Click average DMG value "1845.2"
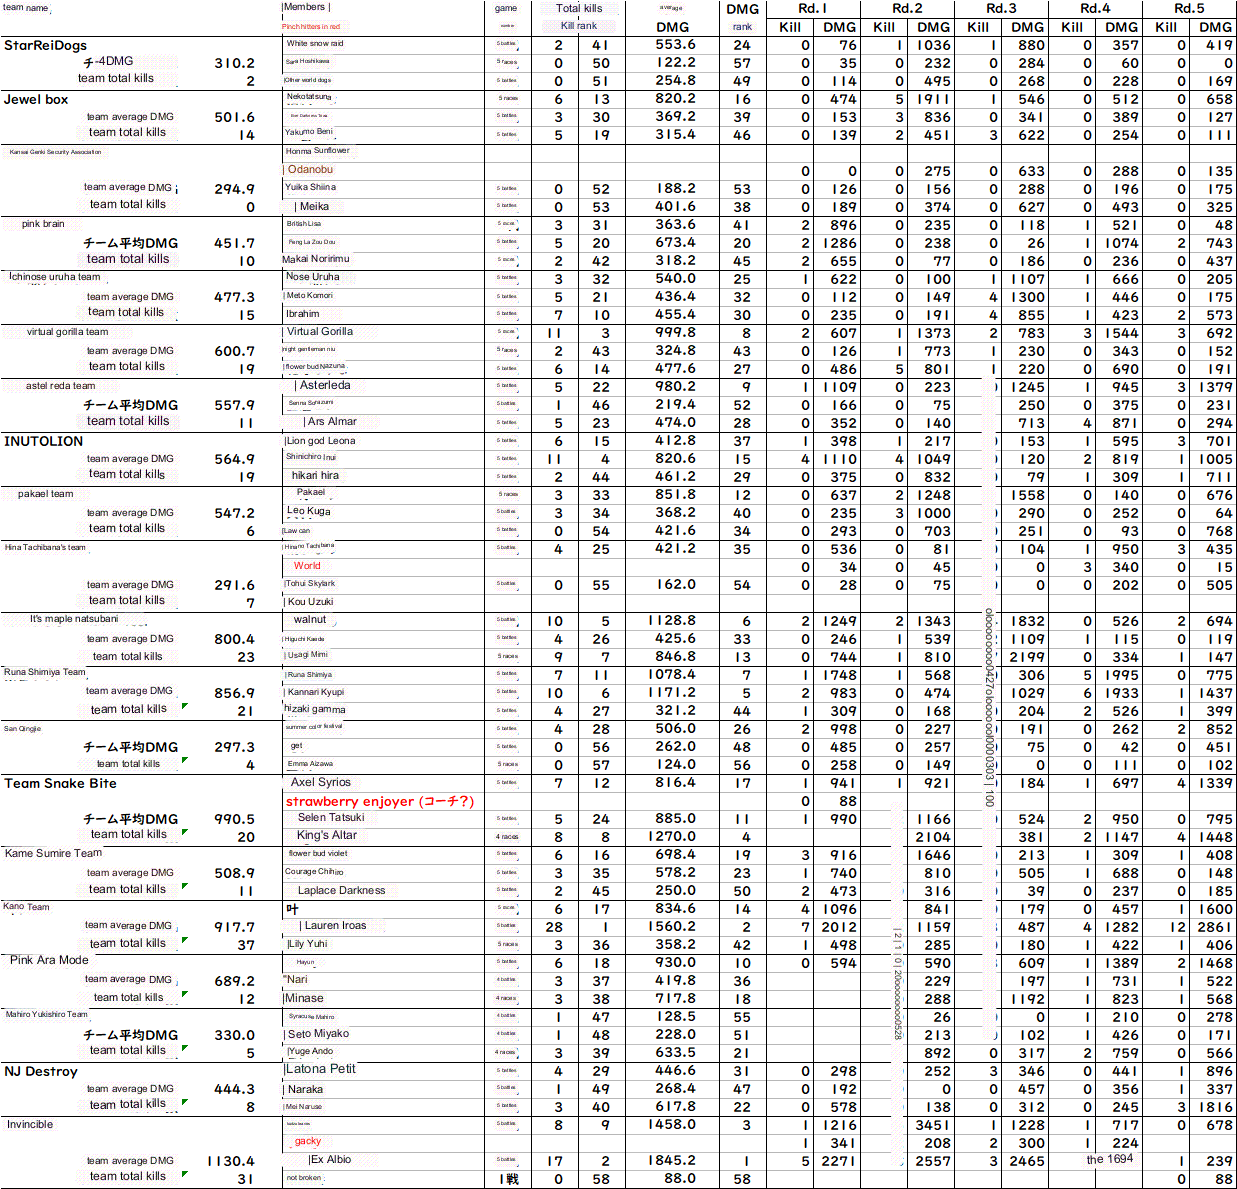Image resolution: width=1237 pixels, height=1189 pixels. coord(672,1161)
